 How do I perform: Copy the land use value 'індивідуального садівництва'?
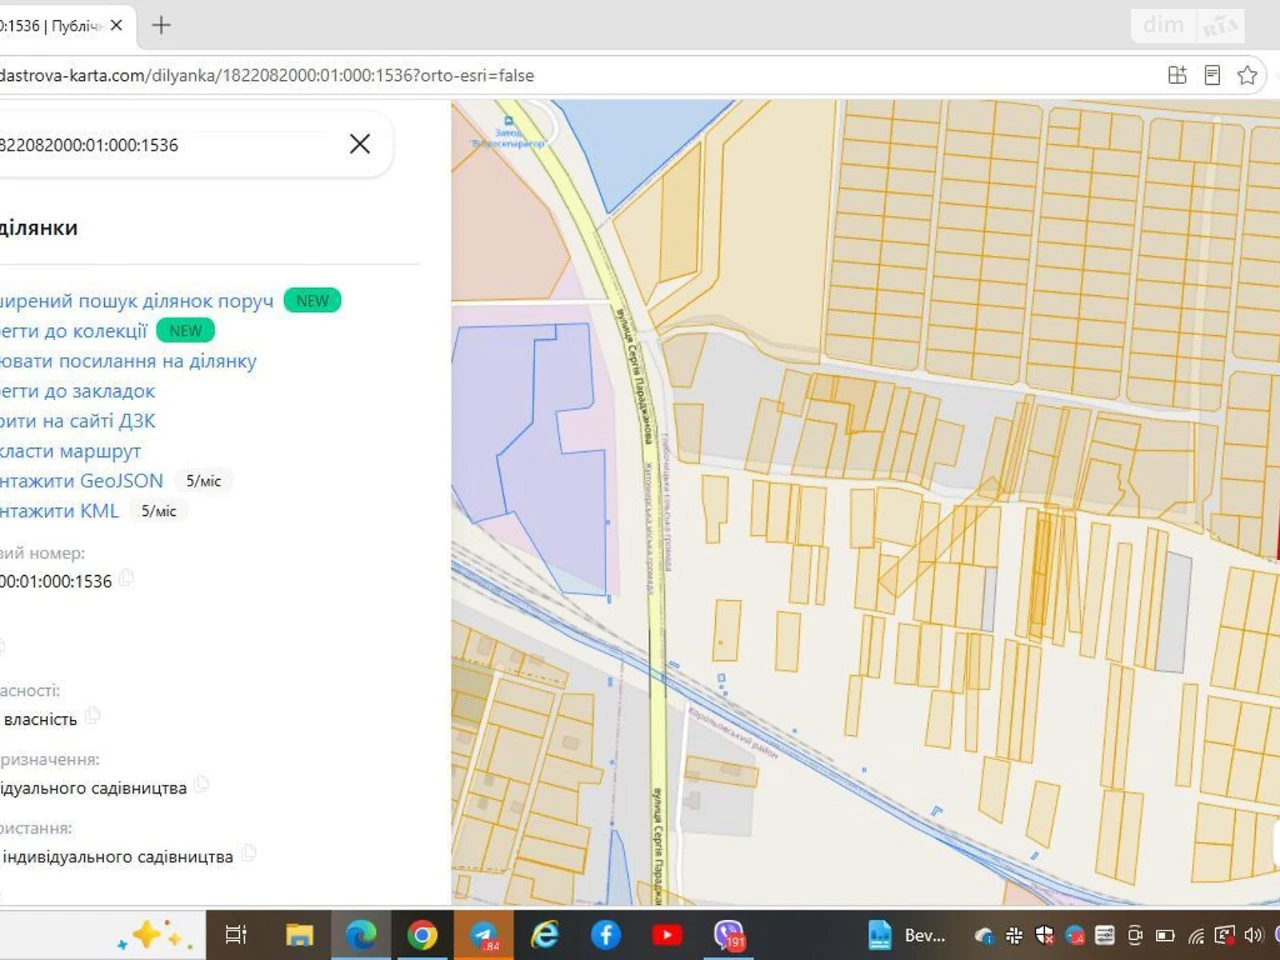249,853
